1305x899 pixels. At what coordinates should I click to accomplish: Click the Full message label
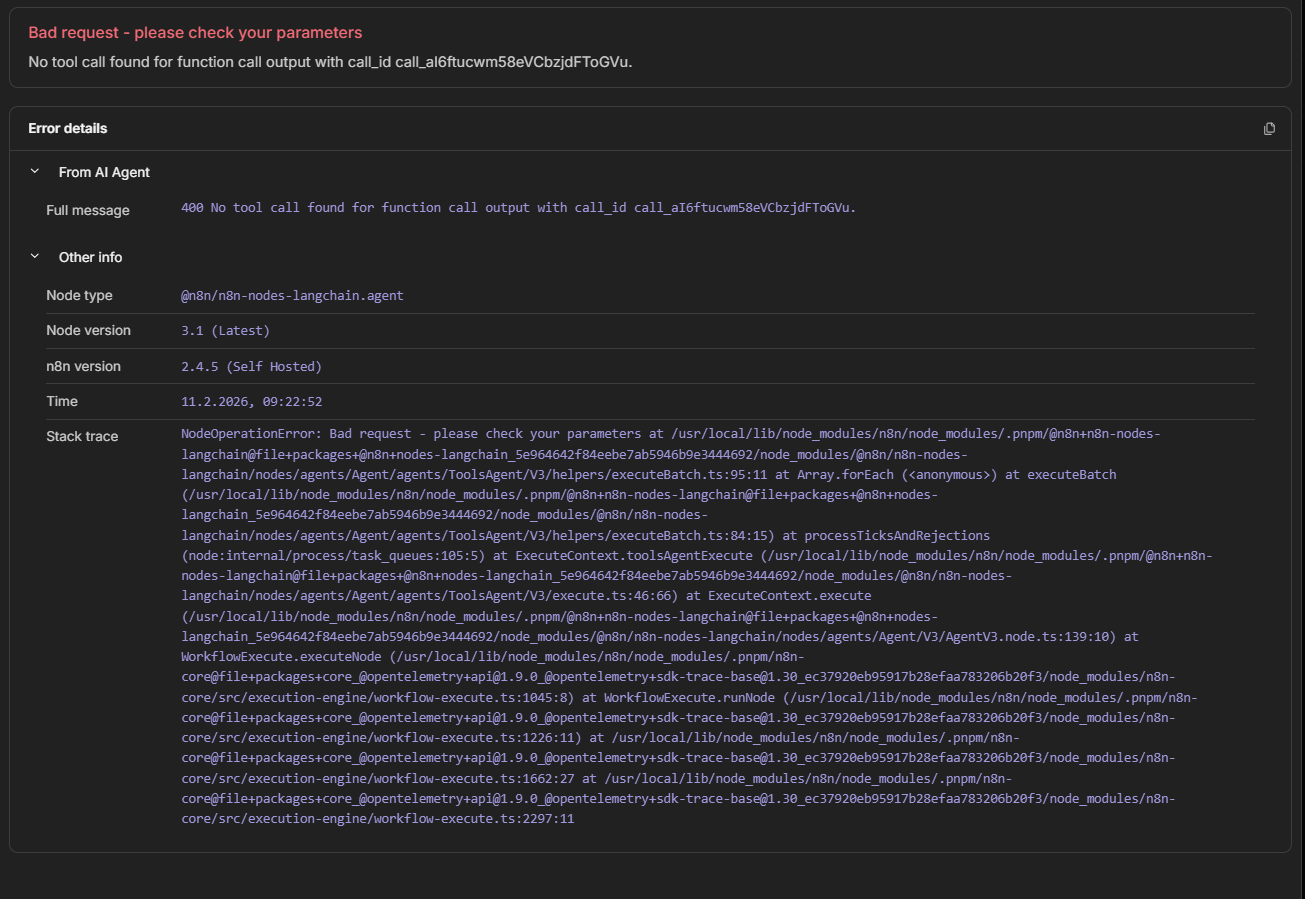[88, 210]
